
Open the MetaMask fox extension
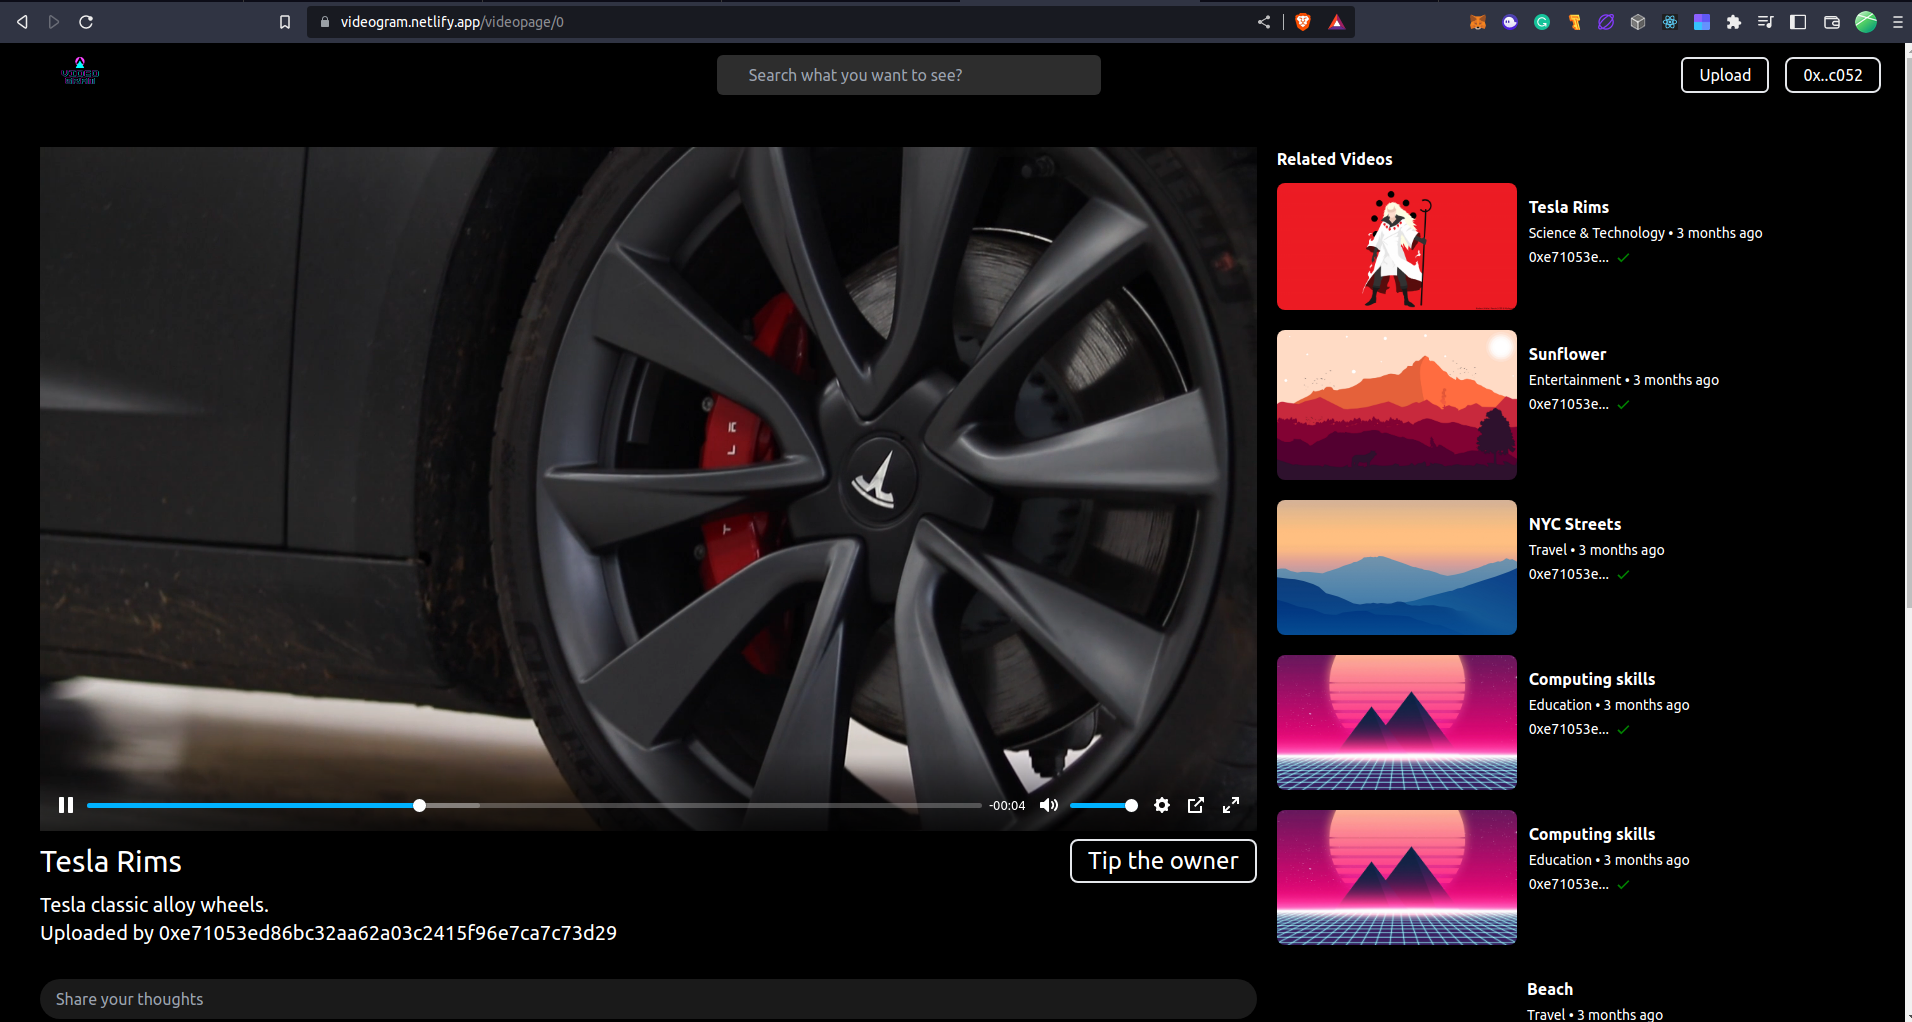(x=1477, y=22)
